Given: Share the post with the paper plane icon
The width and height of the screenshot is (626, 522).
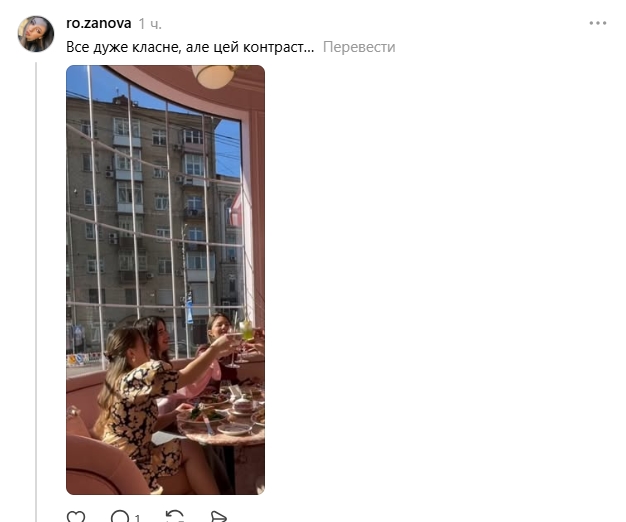Looking at the screenshot, I should tap(218, 517).
